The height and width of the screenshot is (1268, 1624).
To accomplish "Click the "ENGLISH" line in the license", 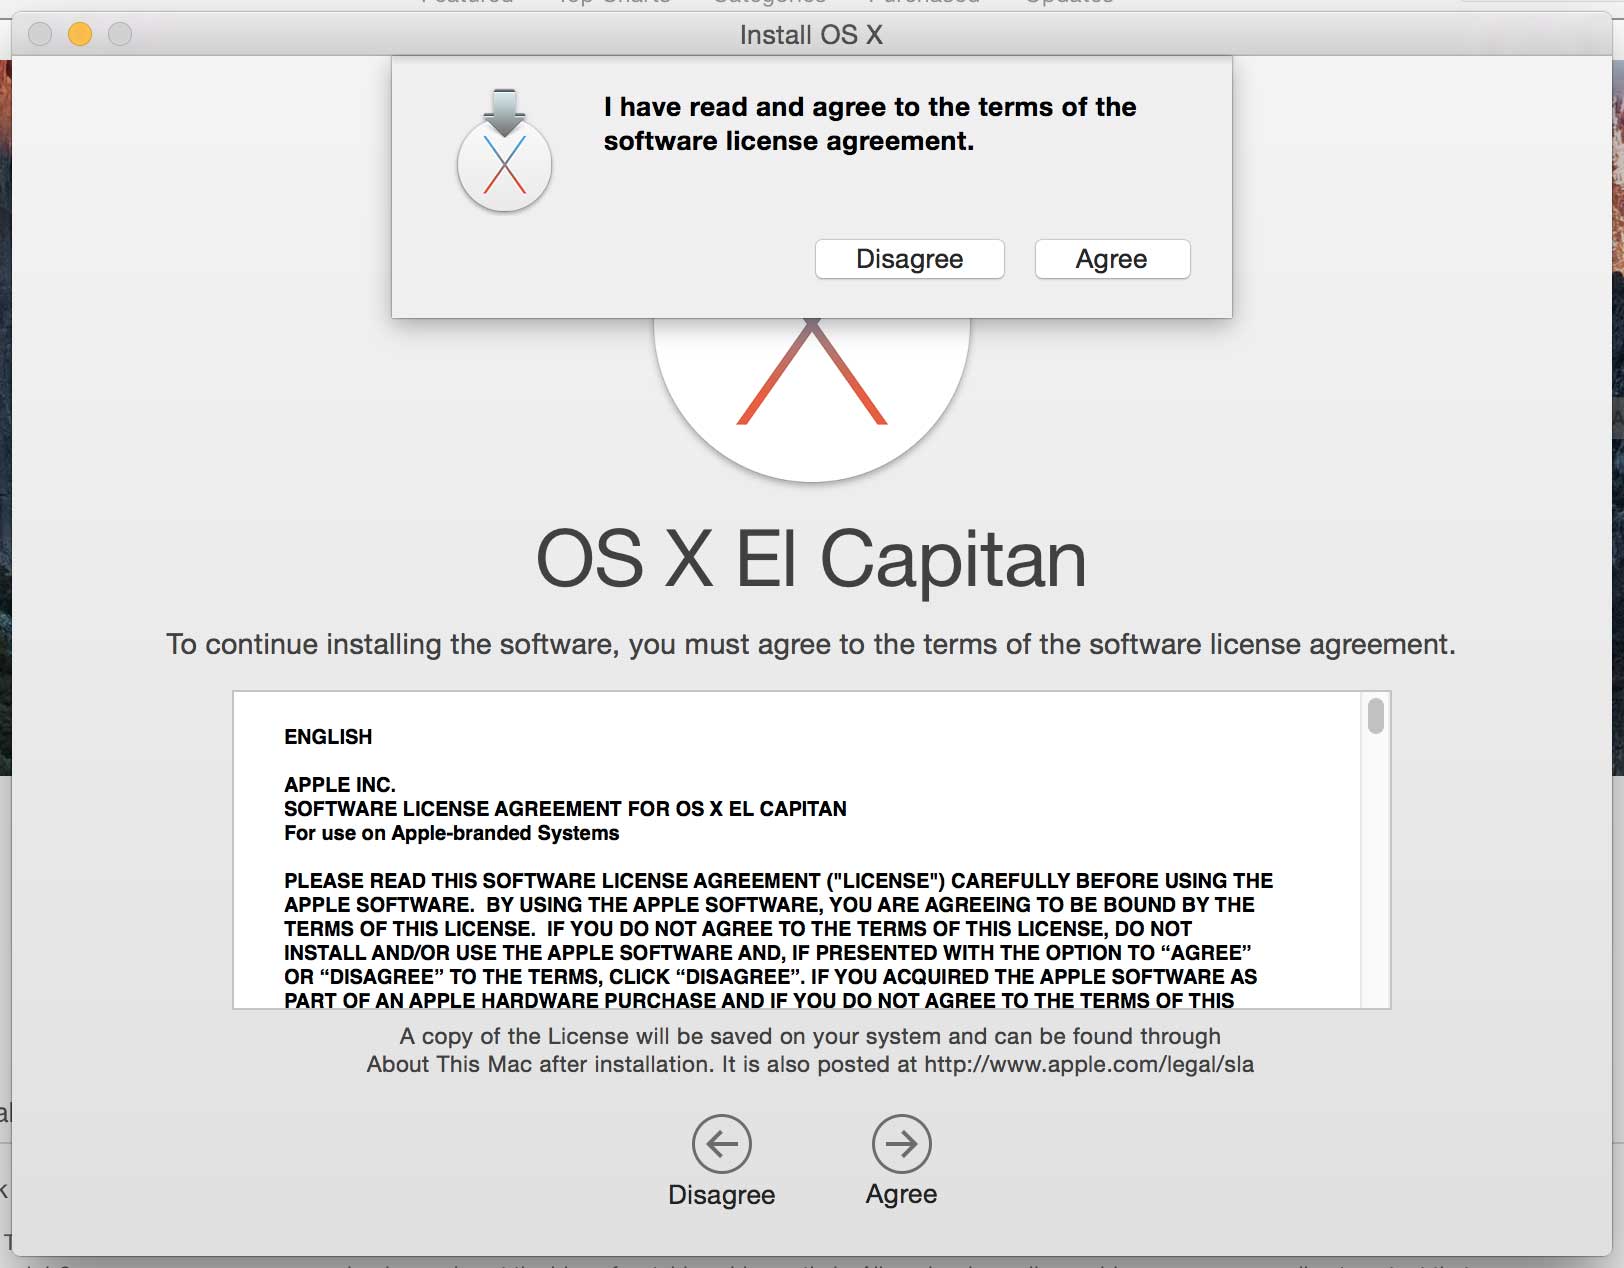I will coord(328,737).
